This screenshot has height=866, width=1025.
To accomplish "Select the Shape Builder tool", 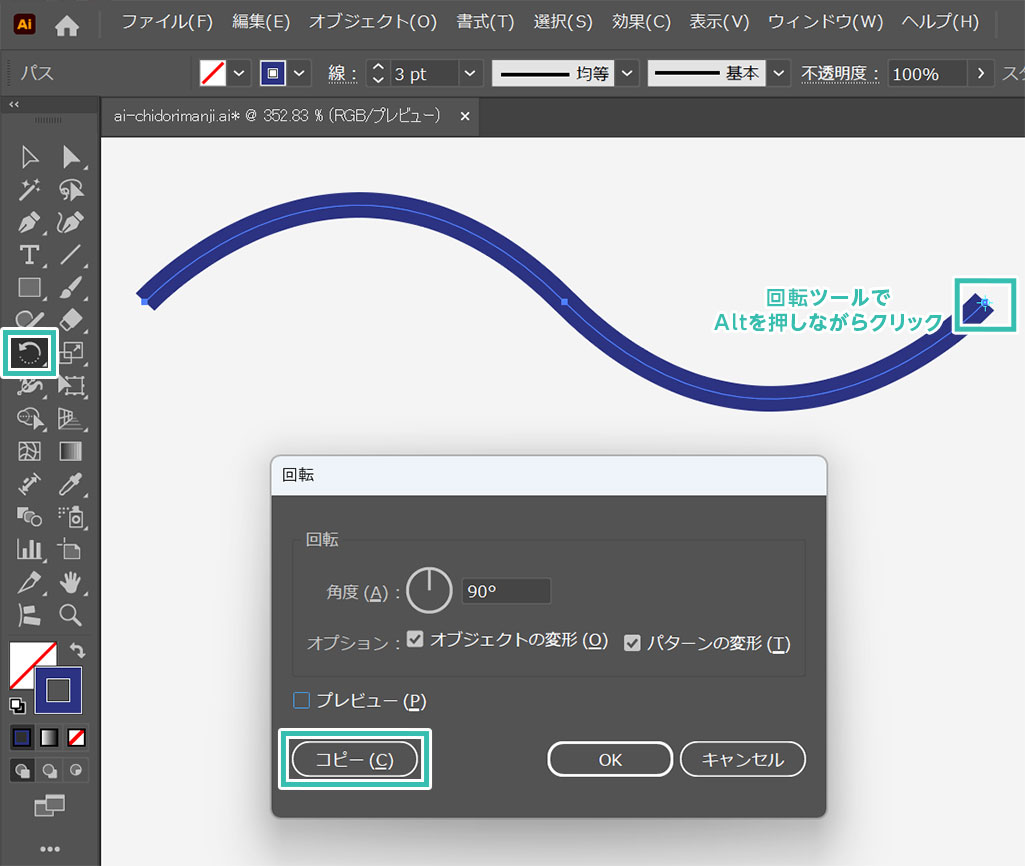I will tap(29, 418).
